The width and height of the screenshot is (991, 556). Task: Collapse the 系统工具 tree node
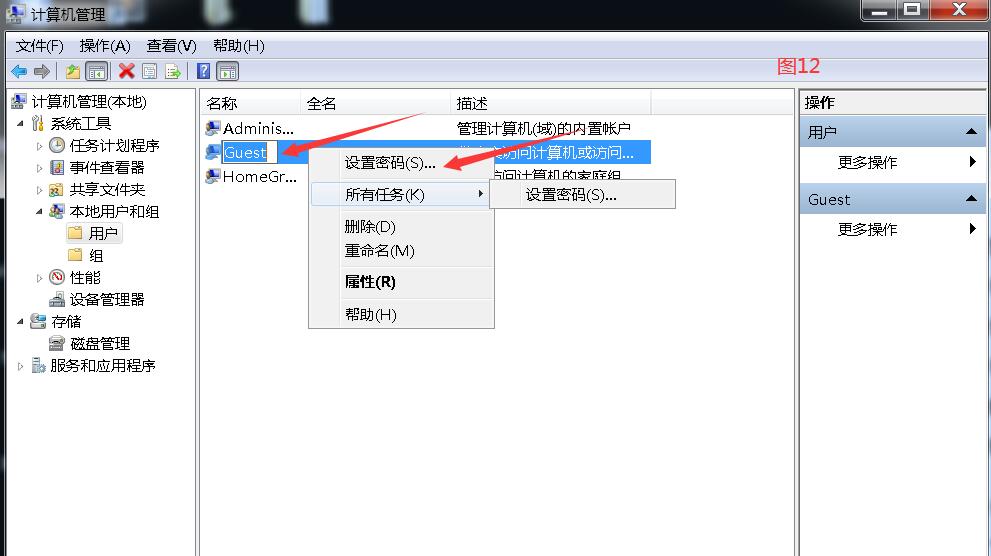pos(20,123)
